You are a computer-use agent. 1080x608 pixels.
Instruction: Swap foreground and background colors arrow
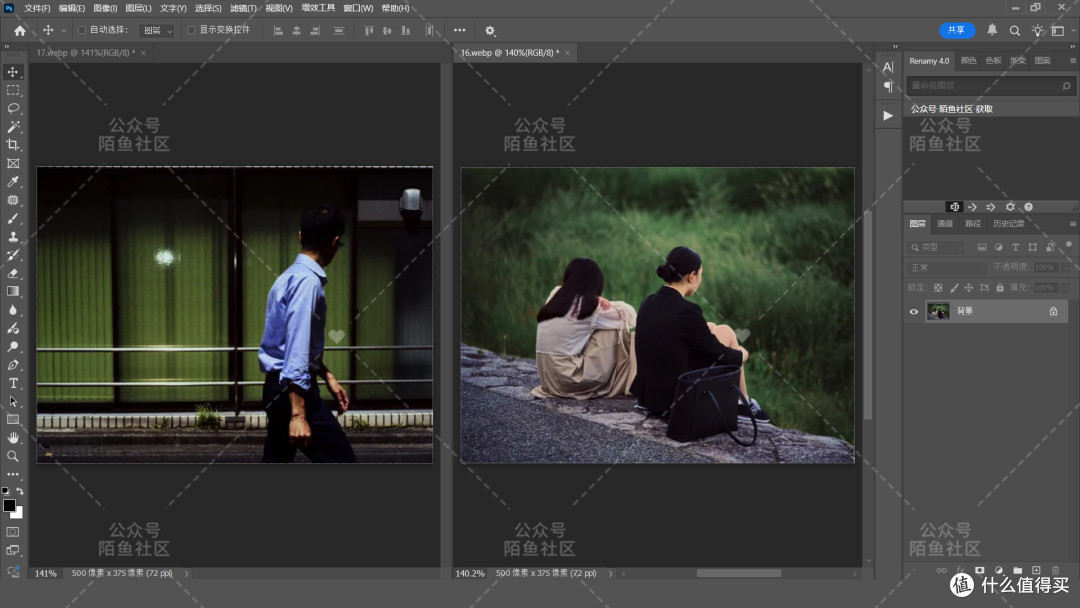(20, 491)
